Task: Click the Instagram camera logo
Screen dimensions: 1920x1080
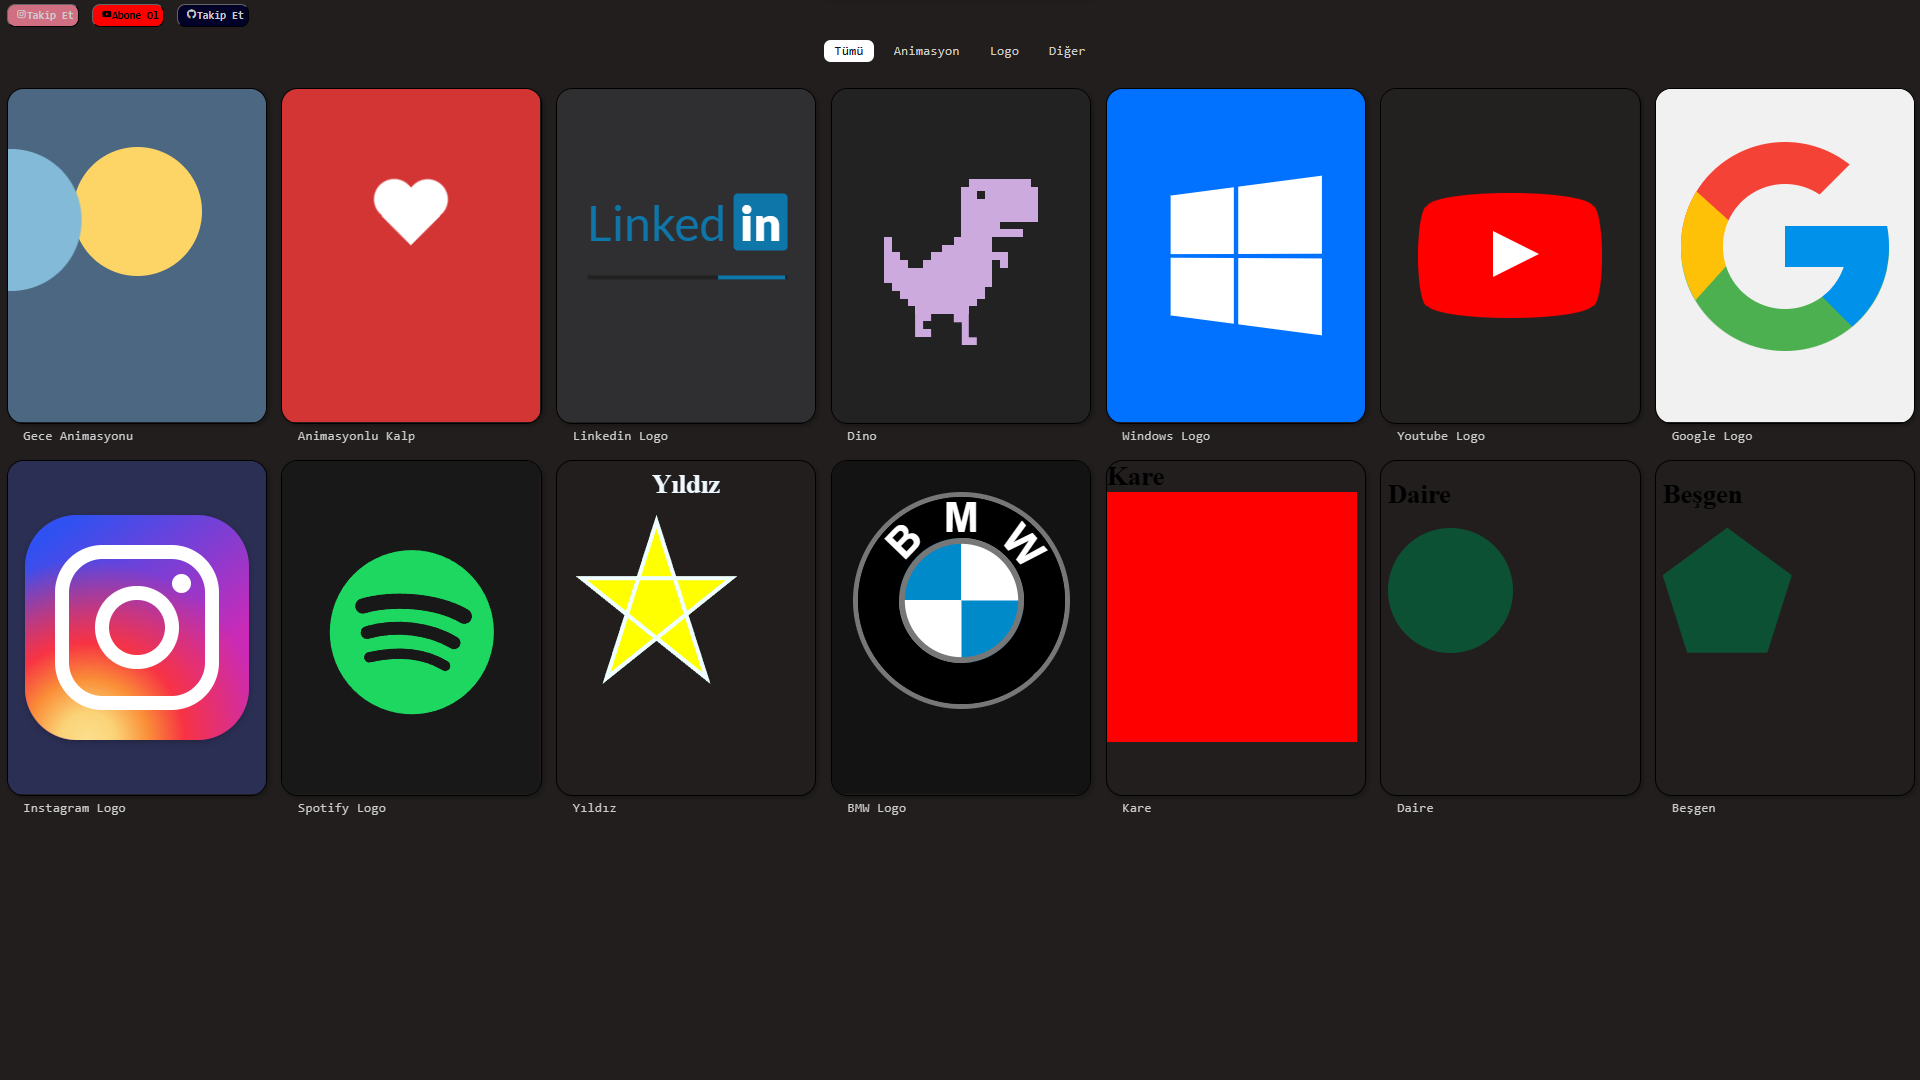Action: [x=137, y=627]
